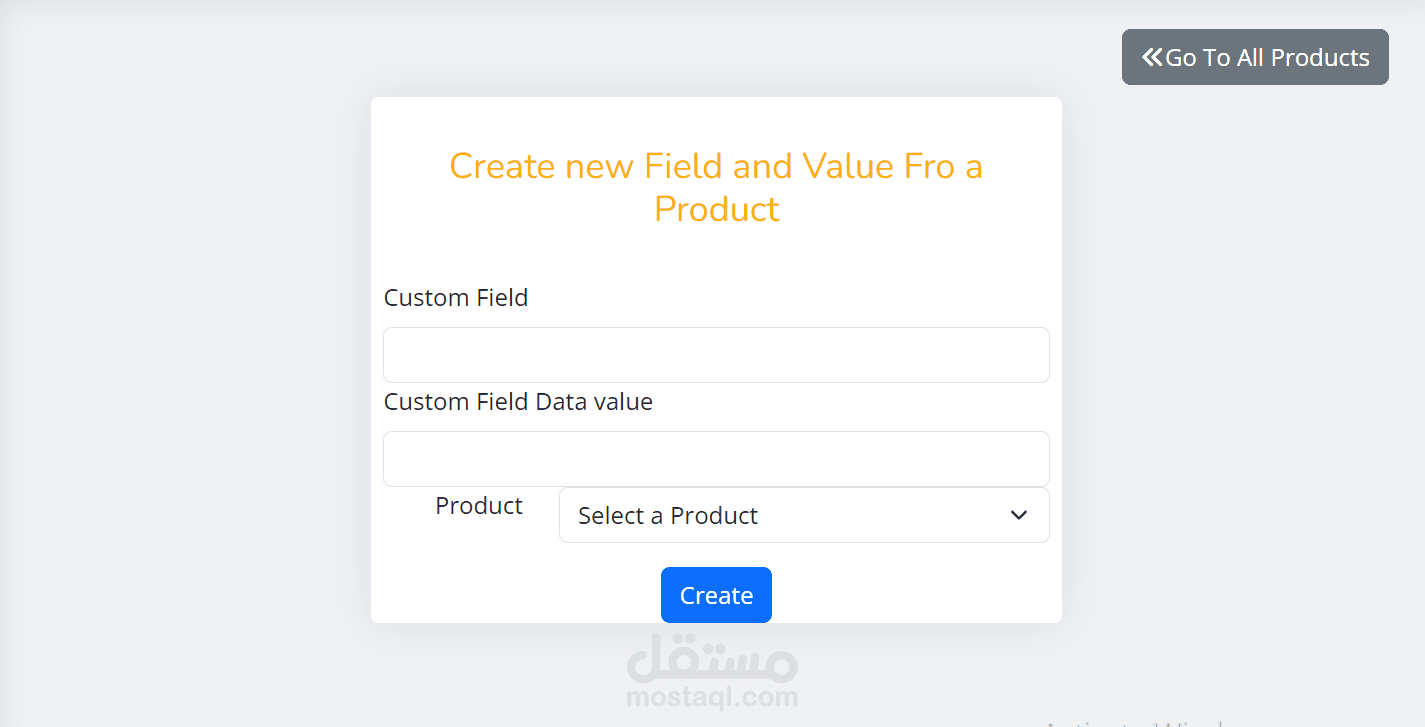Click the mostaql.com watermark text
This screenshot has width=1425, height=727.
click(713, 697)
